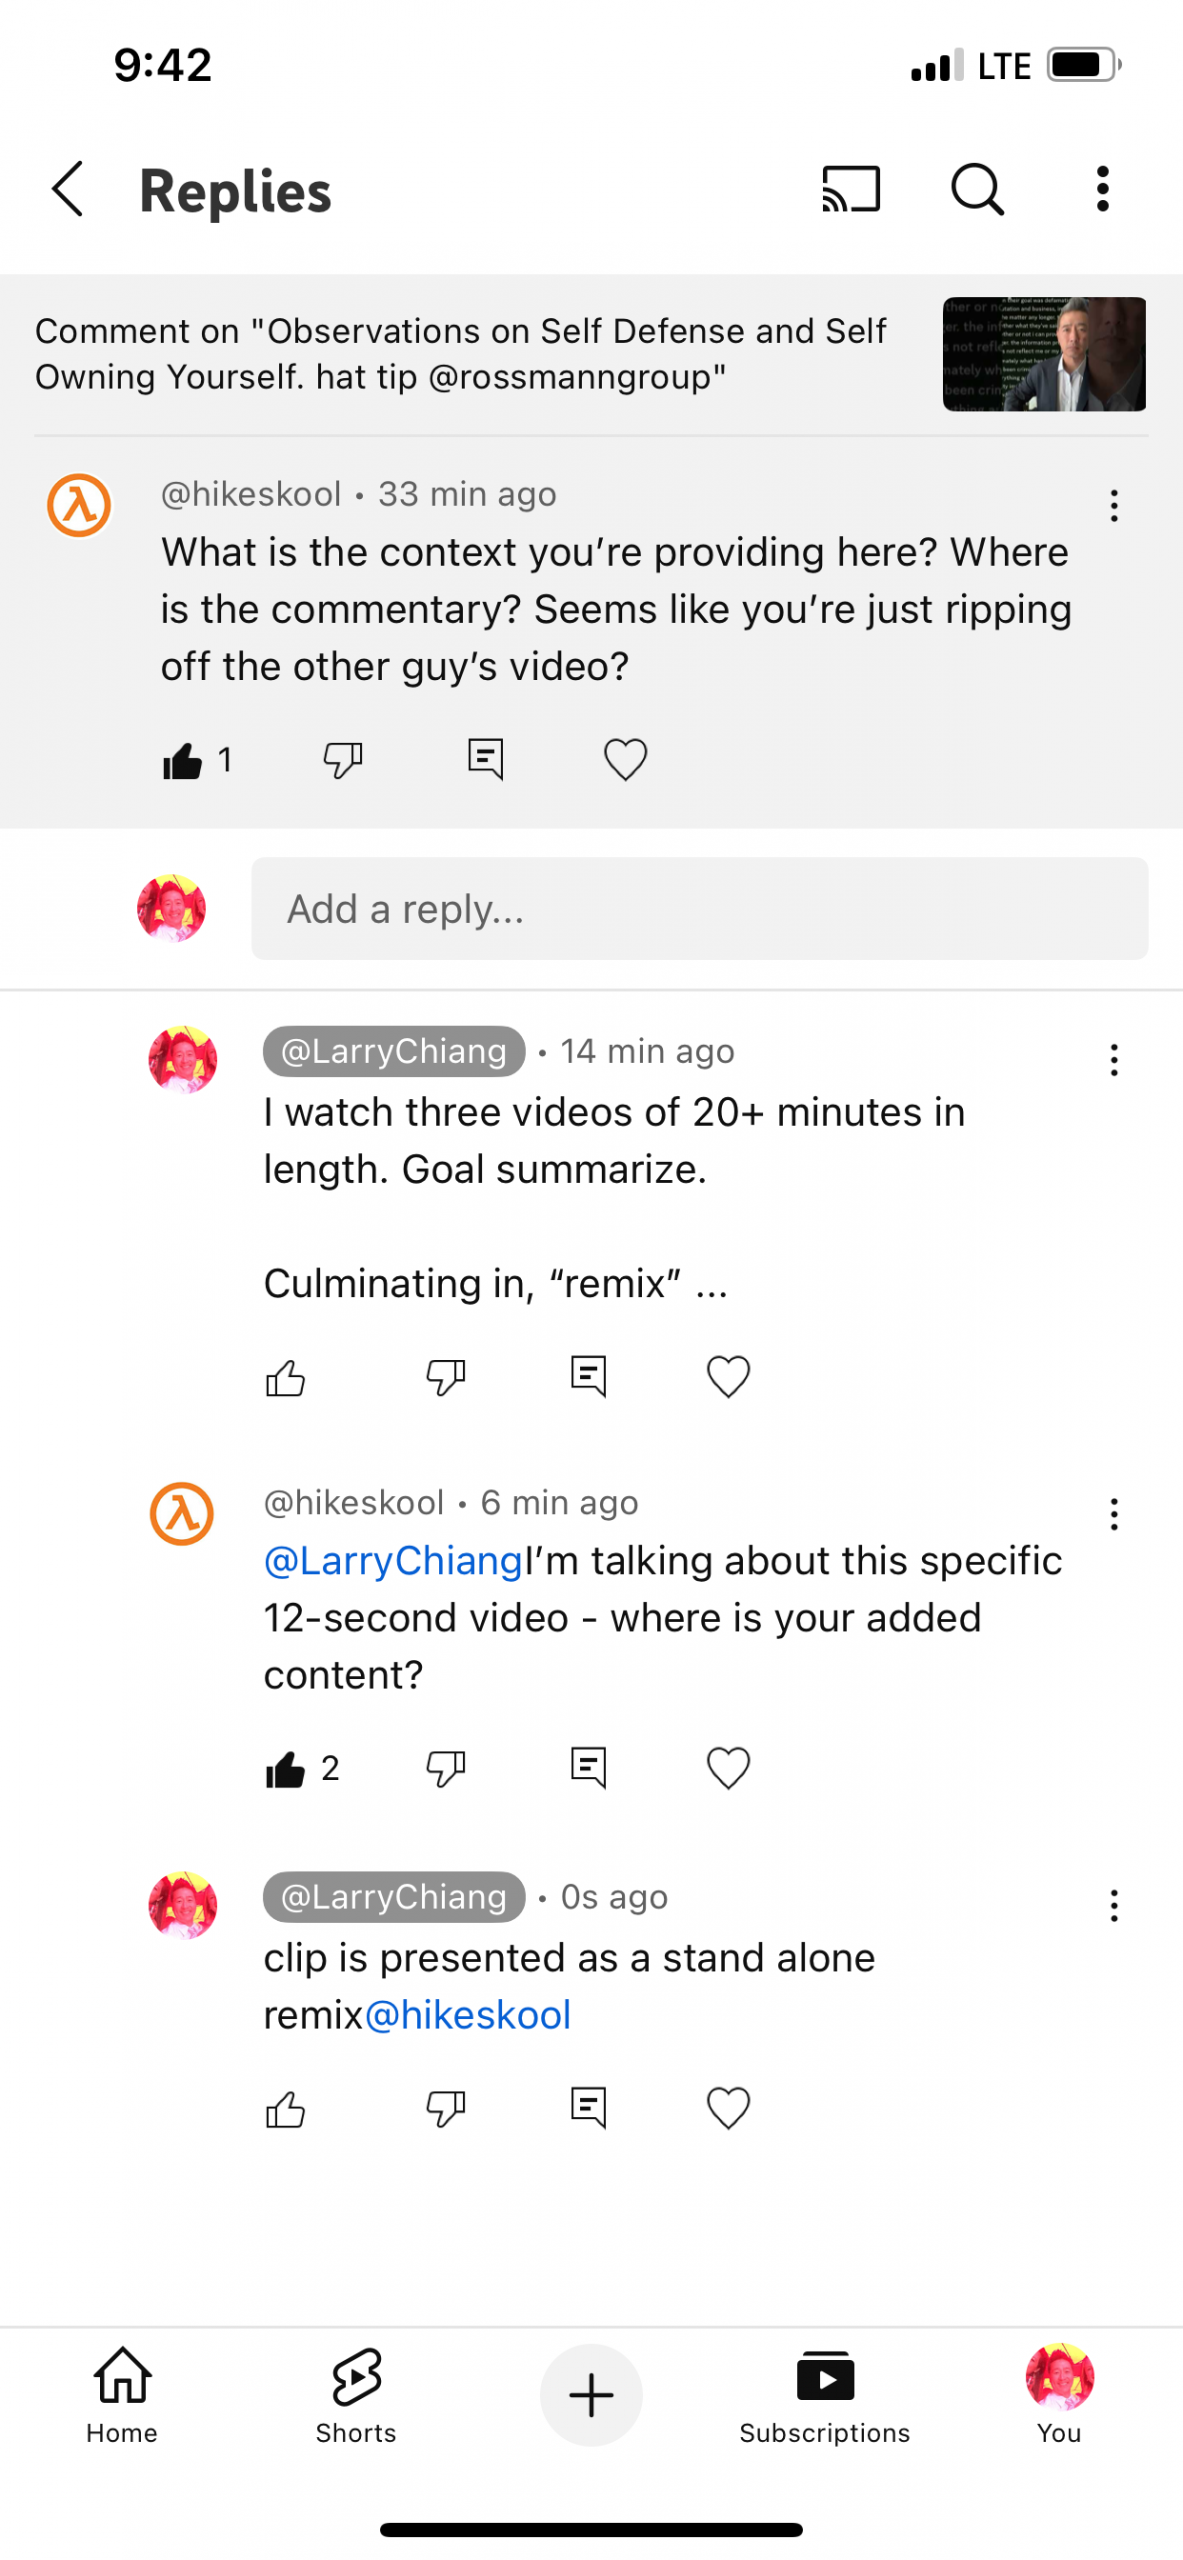Toggle like on the top @hikeskool comment

click(183, 761)
